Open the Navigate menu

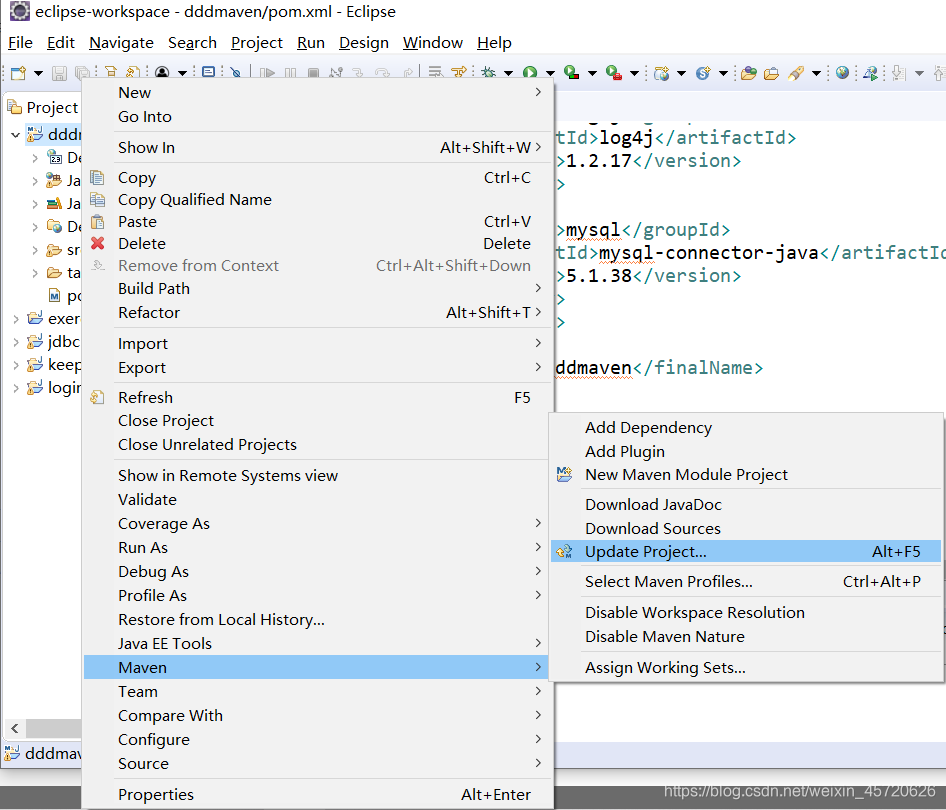(x=121, y=43)
